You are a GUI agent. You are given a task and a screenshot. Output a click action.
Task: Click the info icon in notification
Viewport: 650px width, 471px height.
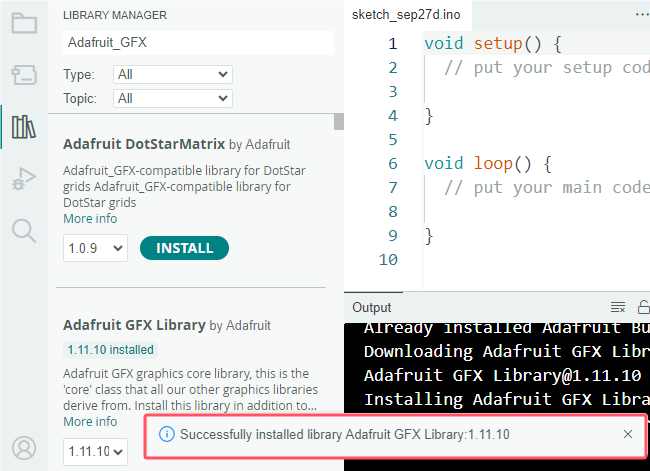[x=167, y=435]
